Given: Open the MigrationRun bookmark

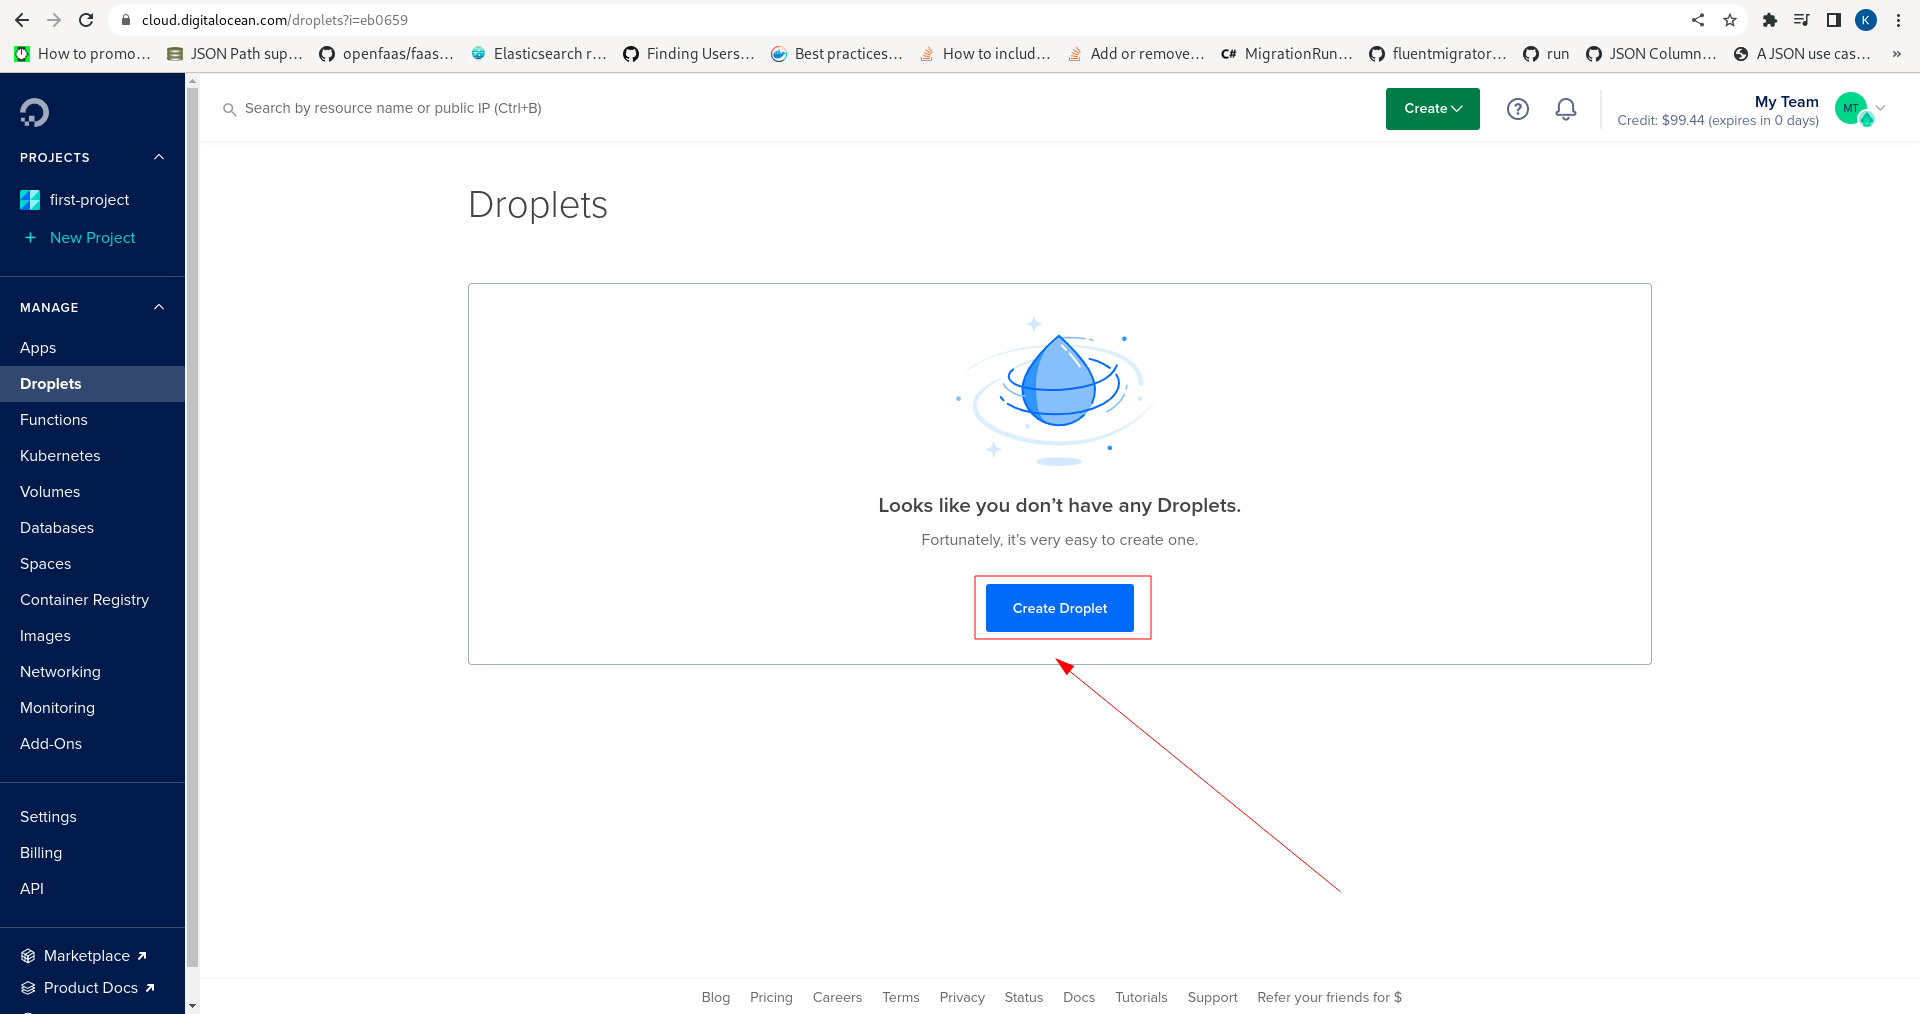Looking at the screenshot, I should coord(1286,54).
